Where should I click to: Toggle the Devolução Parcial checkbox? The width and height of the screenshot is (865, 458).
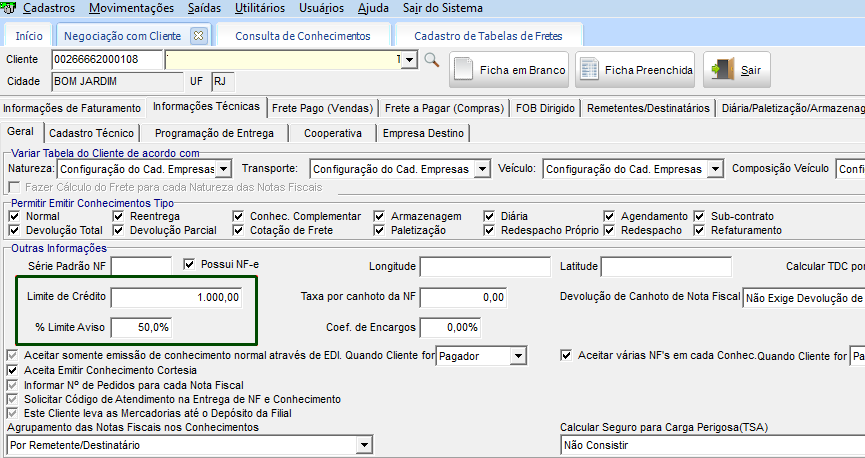(118, 230)
